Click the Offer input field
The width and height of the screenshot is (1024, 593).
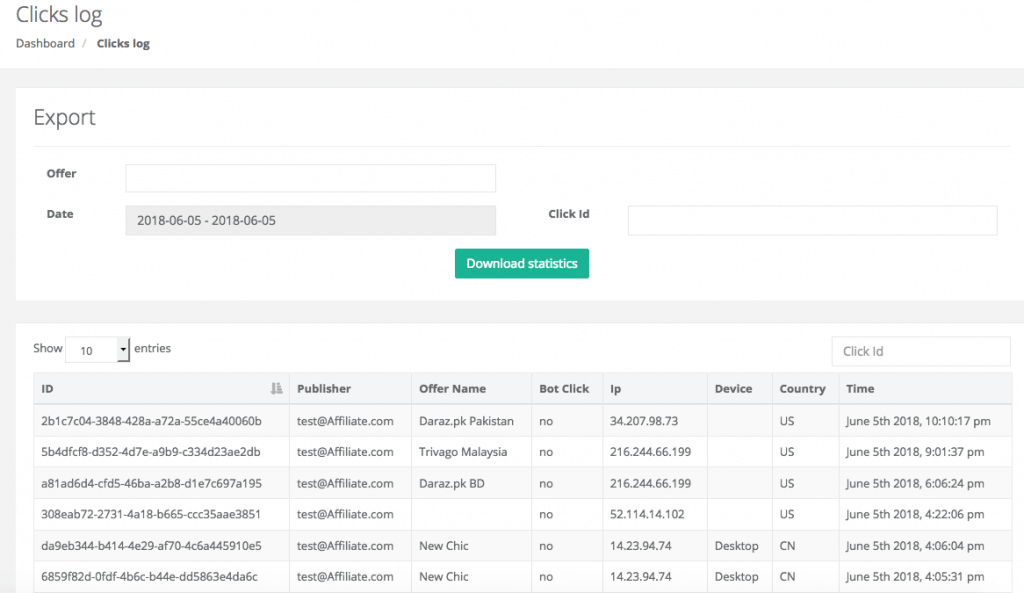tap(310, 178)
